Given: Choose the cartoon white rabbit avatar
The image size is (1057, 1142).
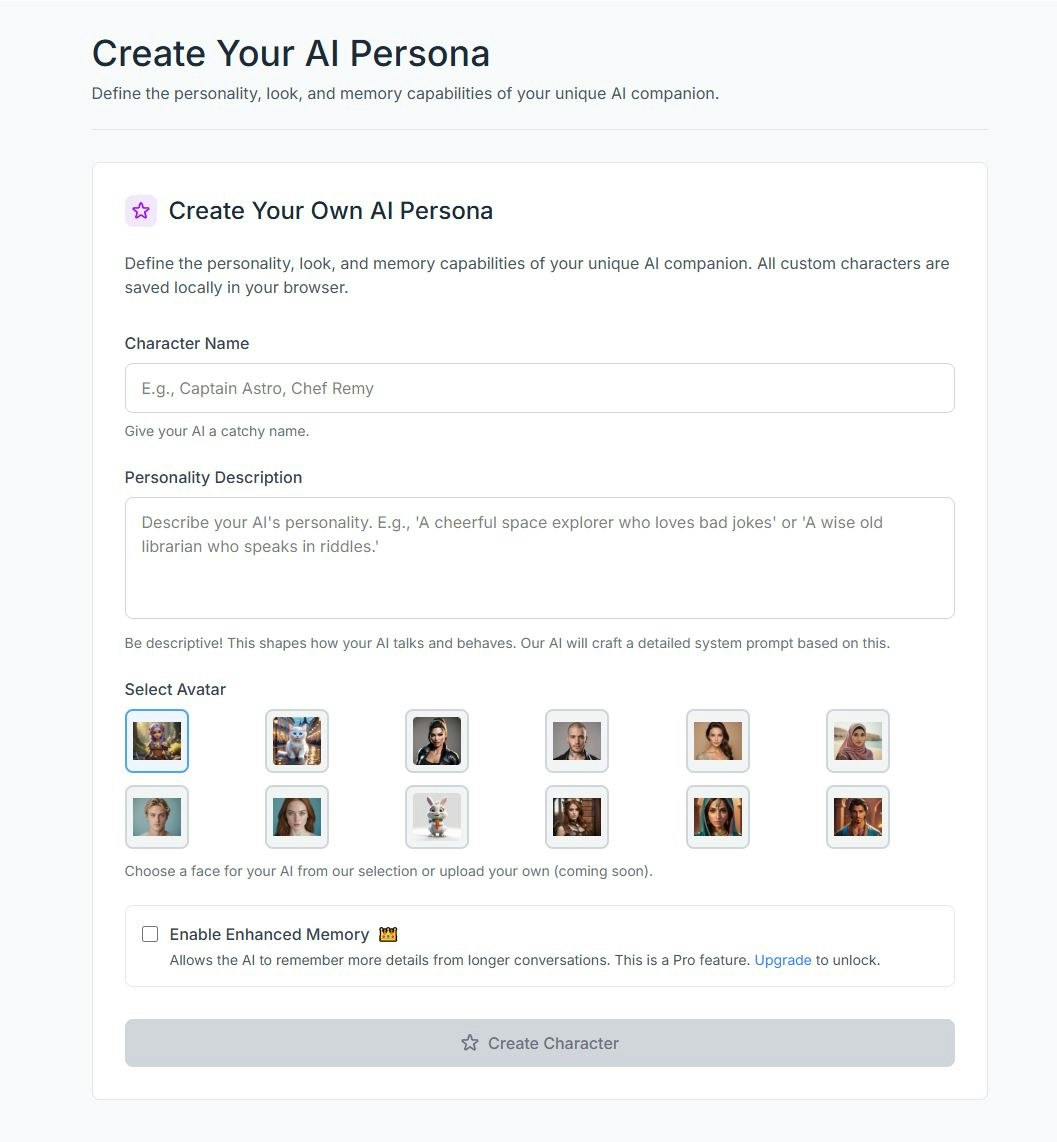Looking at the screenshot, I should [x=437, y=817].
